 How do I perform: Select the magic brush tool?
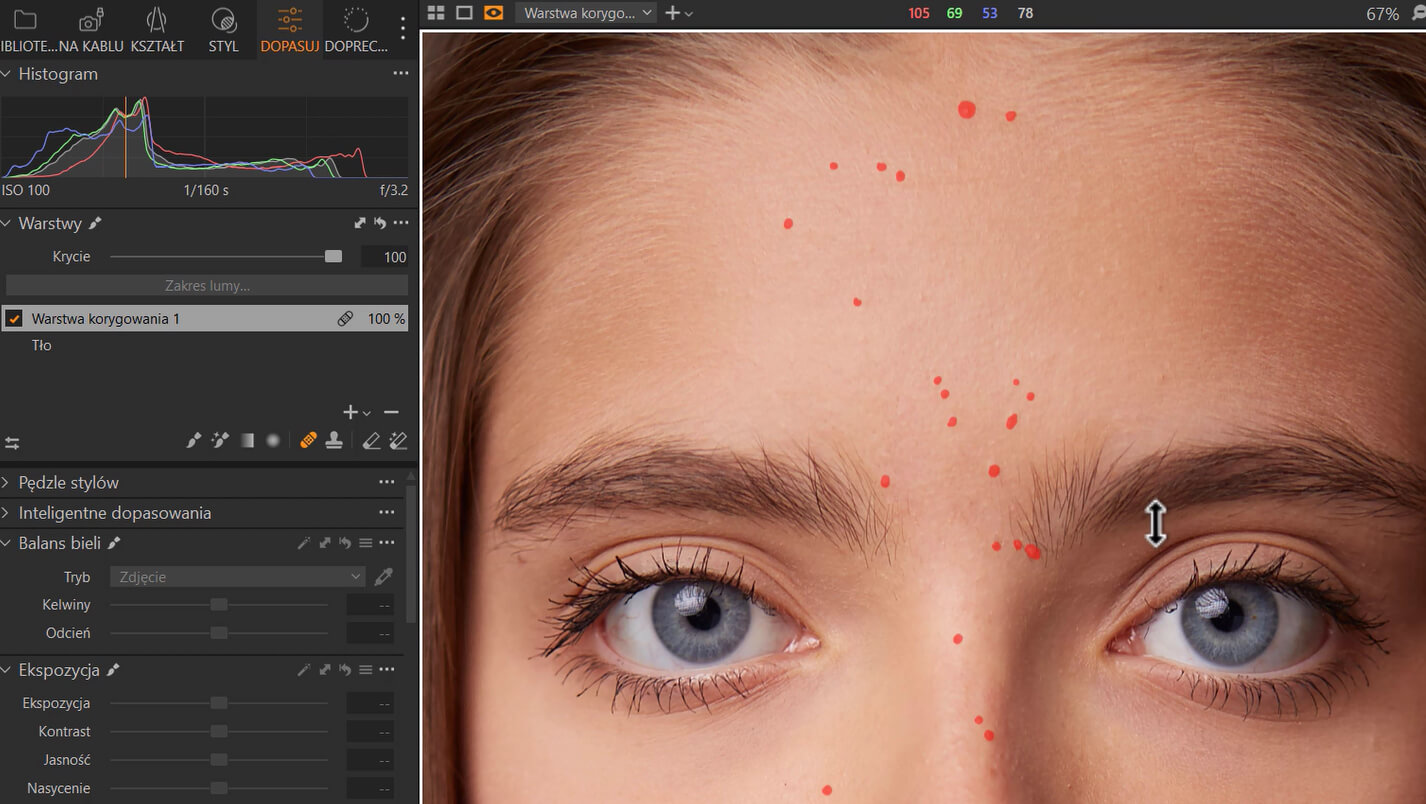pos(221,441)
